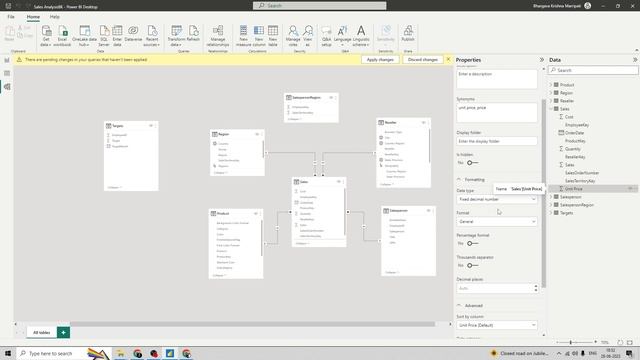The height and width of the screenshot is (360, 640).
Task: Toggle the Is hidden switch
Action: pyautogui.click(x=472, y=162)
